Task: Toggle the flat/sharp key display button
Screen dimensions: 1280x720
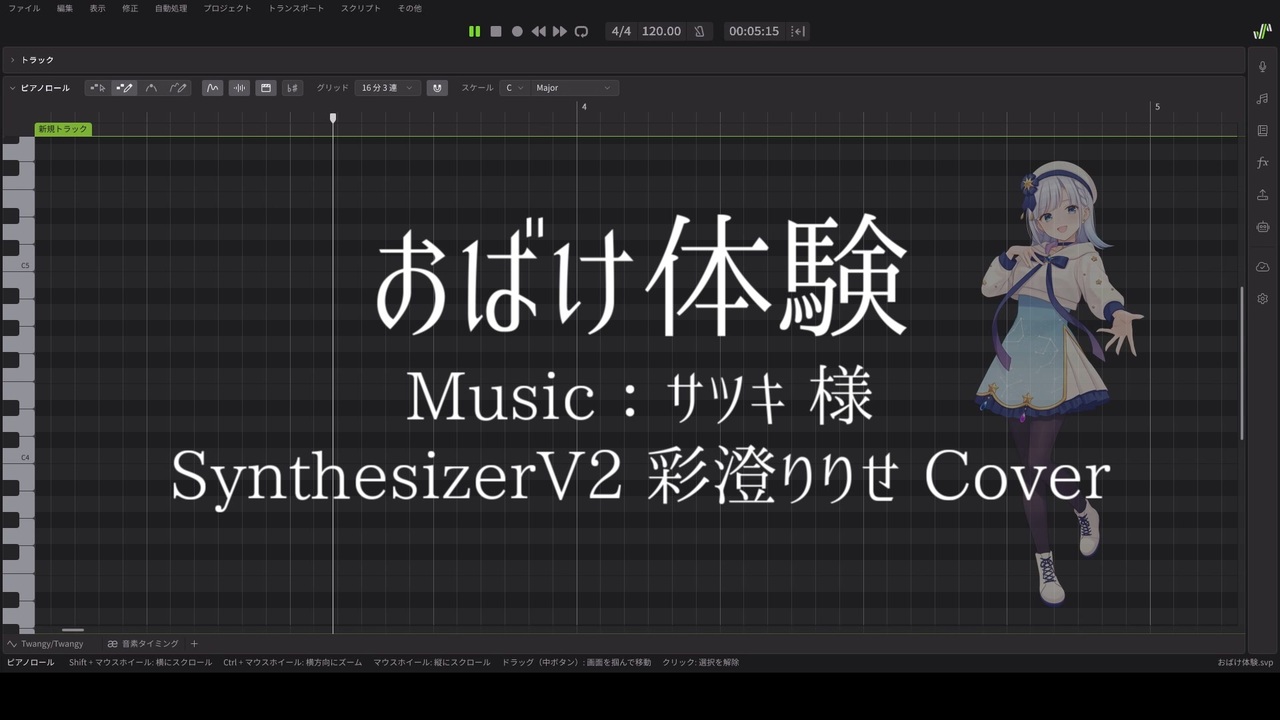Action: (292, 88)
